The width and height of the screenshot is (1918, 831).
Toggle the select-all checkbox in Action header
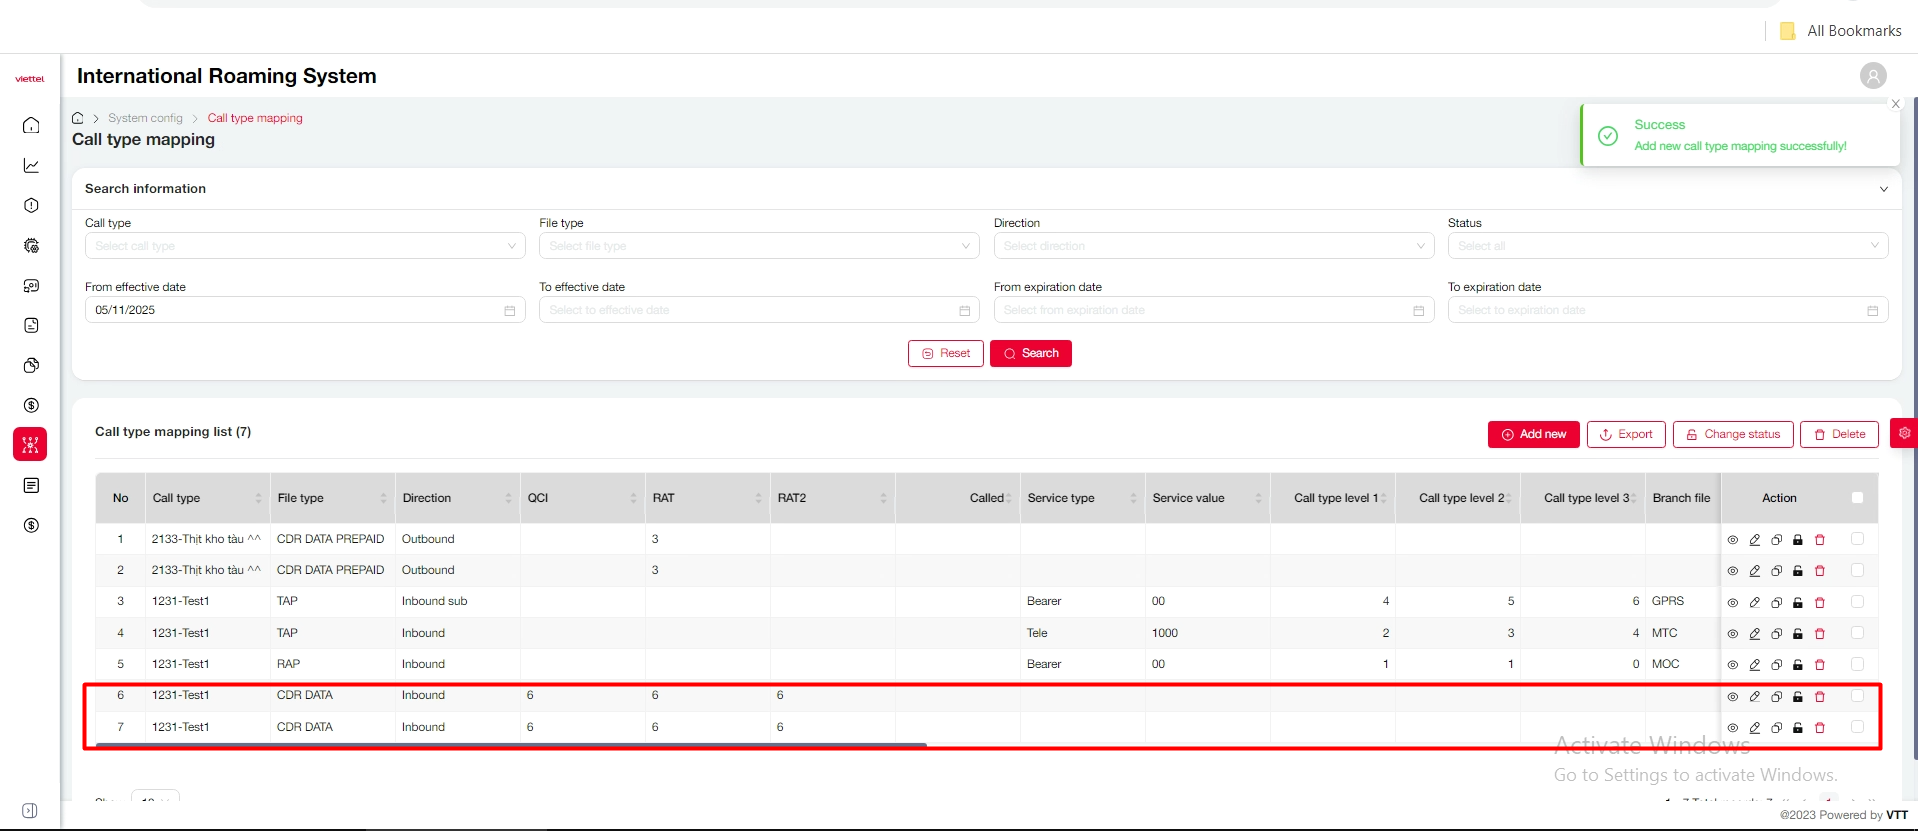click(x=1857, y=498)
